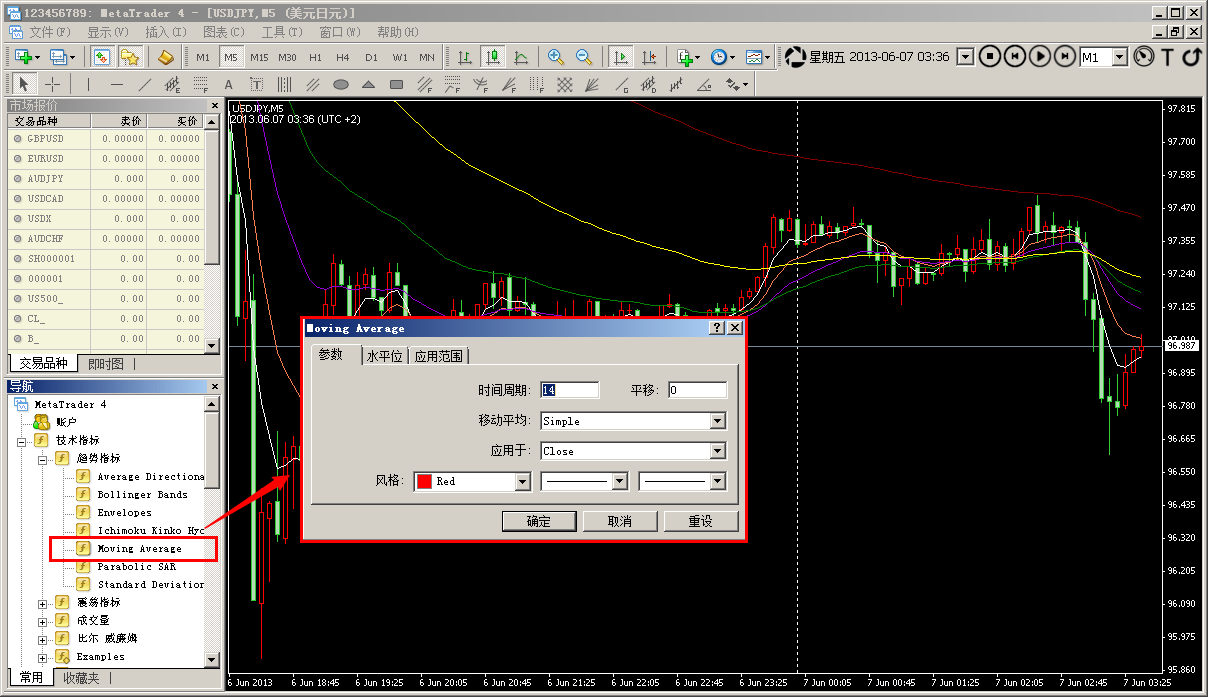1208x697 pixels.
Task: Click the zoom in magnifier icon
Action: coord(555,57)
